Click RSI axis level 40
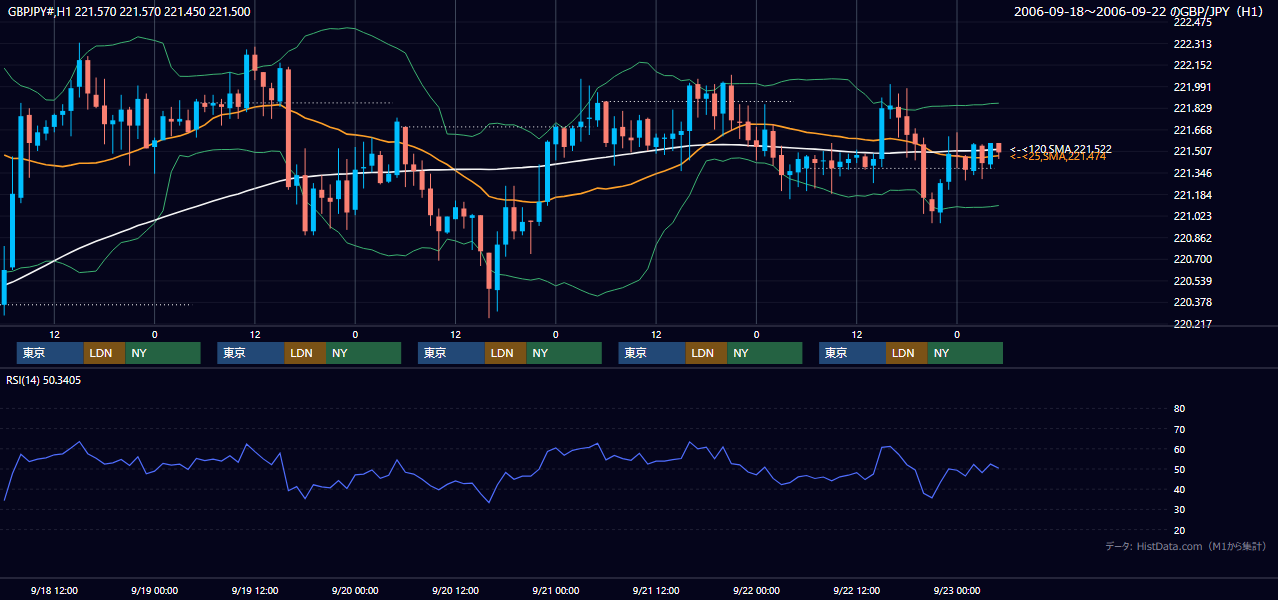1278x600 pixels. click(1179, 489)
